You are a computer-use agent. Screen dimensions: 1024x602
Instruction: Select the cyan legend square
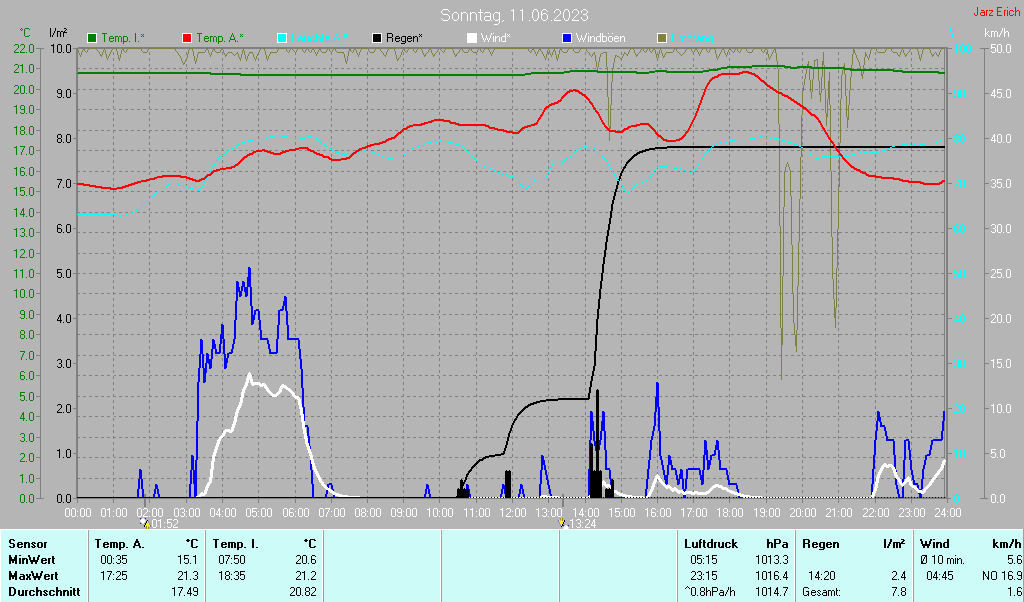[282, 38]
